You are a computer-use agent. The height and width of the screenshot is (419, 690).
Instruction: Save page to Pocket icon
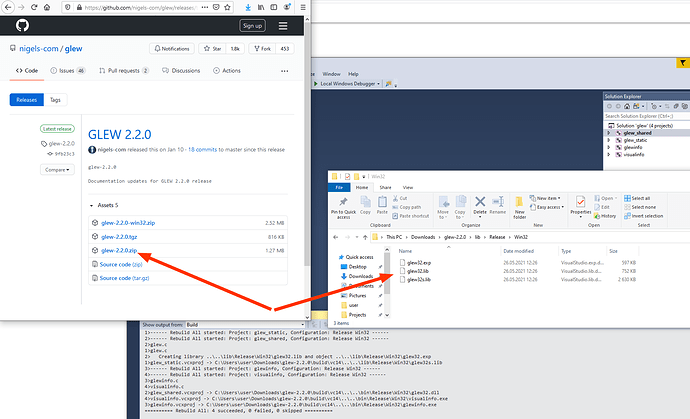(x=216, y=7)
